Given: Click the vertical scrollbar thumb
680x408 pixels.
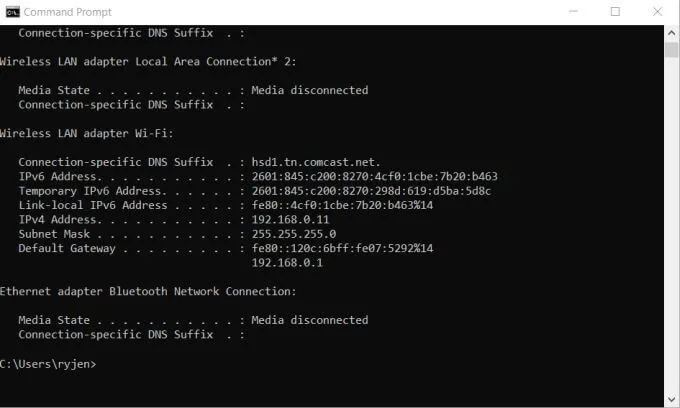Looking at the screenshot, I should (x=671, y=50).
